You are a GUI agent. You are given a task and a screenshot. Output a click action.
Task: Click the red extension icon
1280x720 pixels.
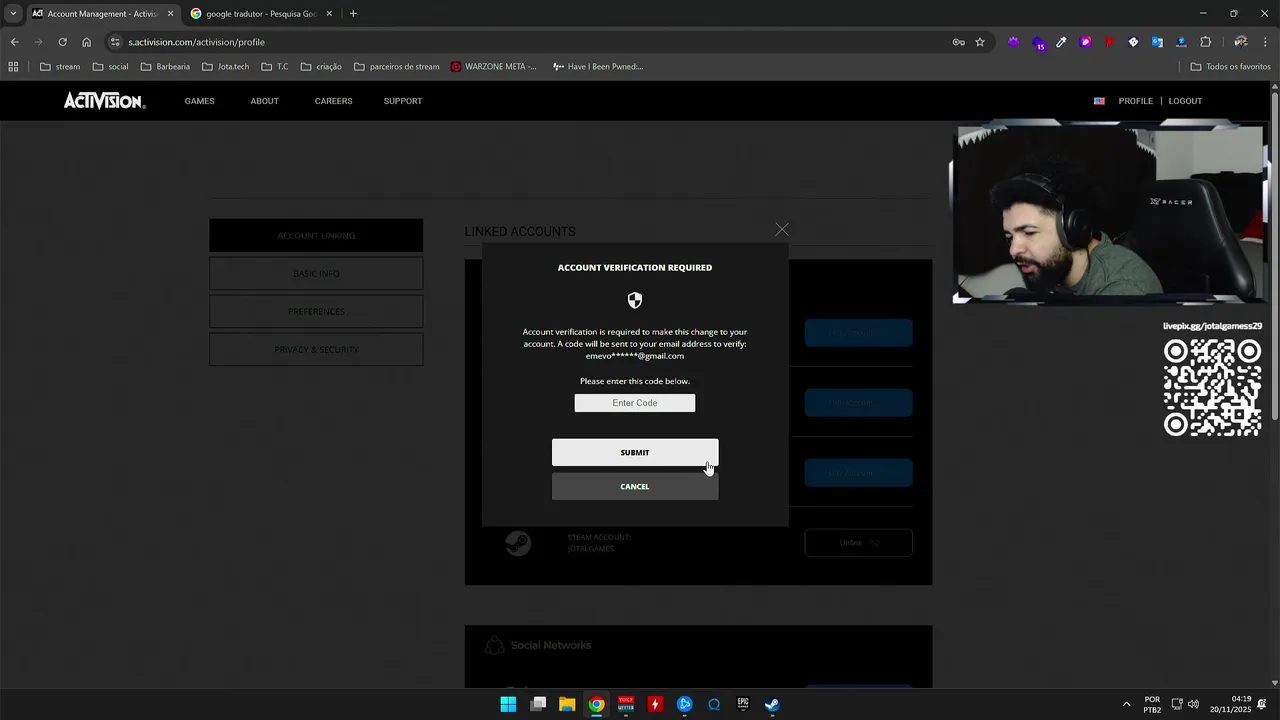pyautogui.click(x=1109, y=42)
